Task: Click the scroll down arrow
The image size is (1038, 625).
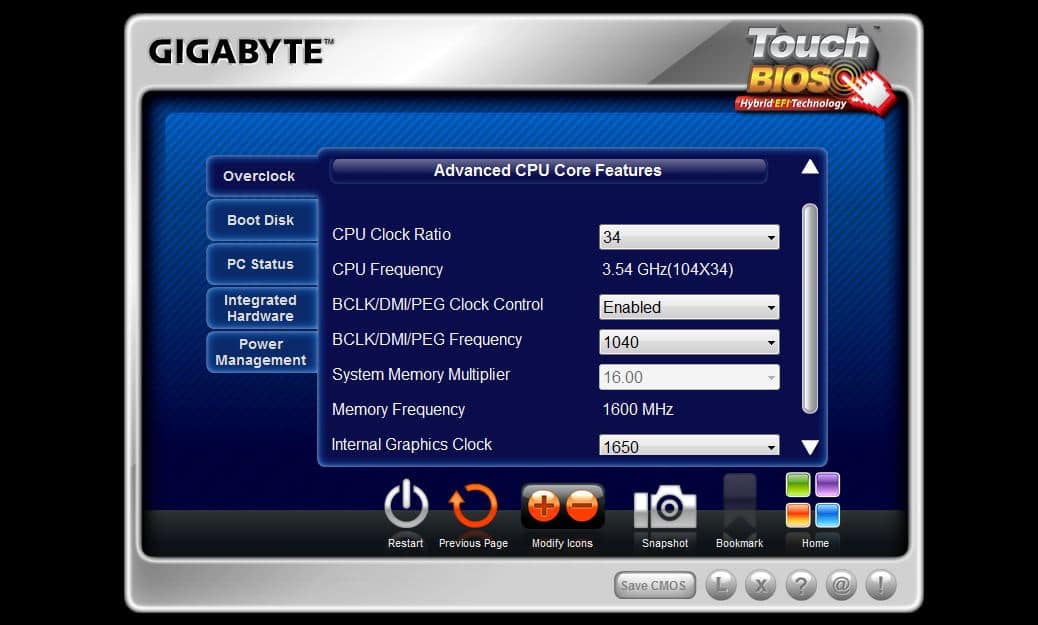Action: (810, 447)
